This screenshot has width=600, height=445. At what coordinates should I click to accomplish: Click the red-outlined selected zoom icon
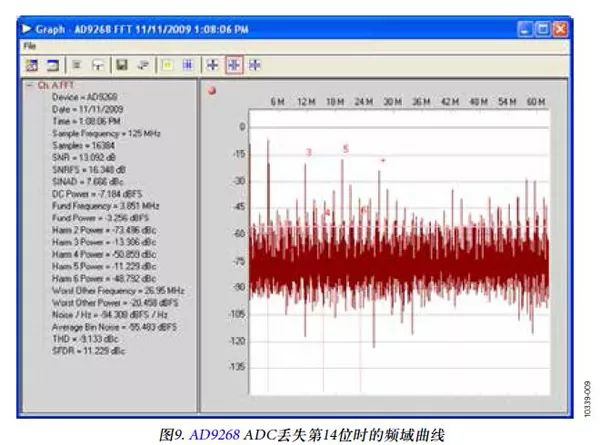(x=234, y=65)
